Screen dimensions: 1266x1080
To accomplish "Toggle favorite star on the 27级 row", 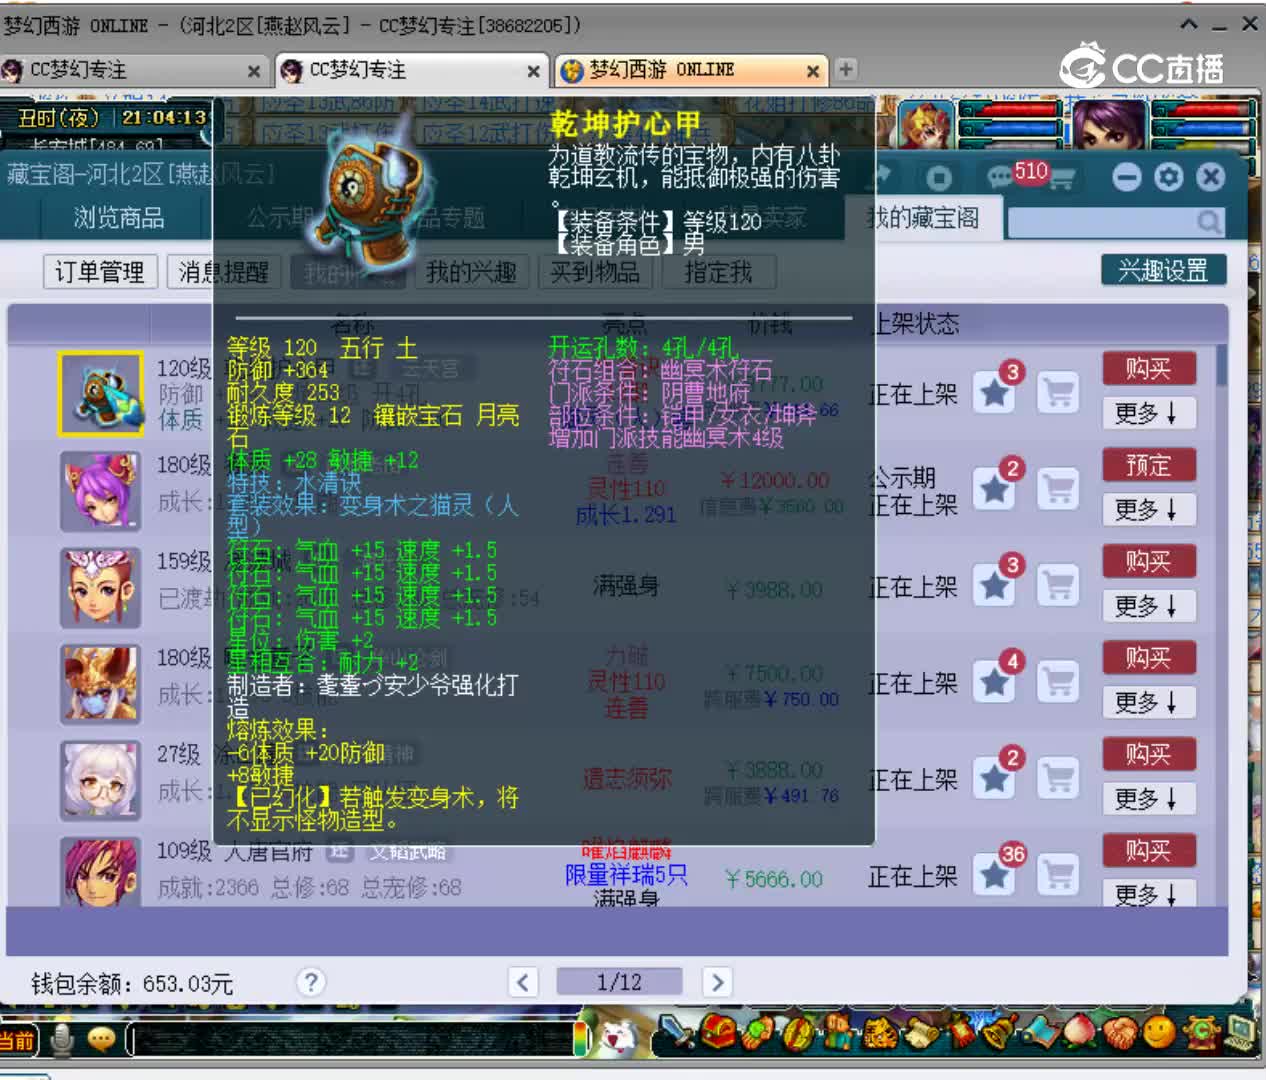I will (x=995, y=778).
